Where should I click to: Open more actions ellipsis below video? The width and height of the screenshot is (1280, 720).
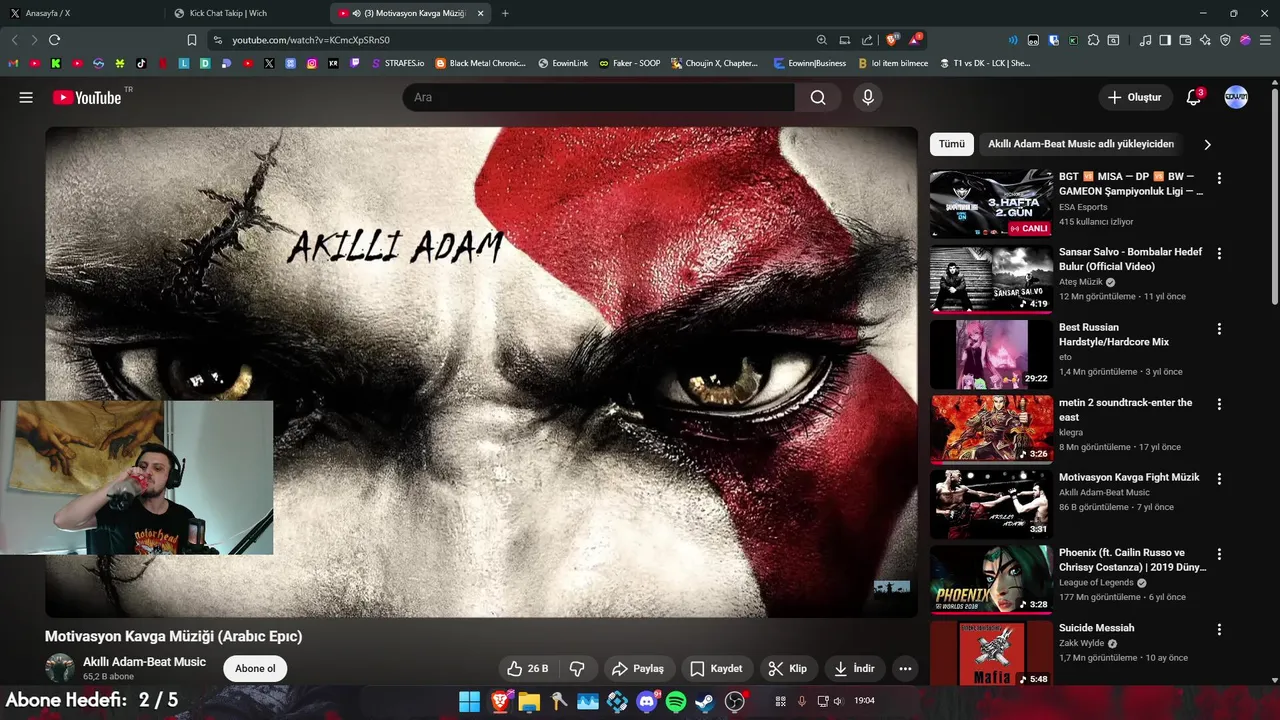click(905, 668)
